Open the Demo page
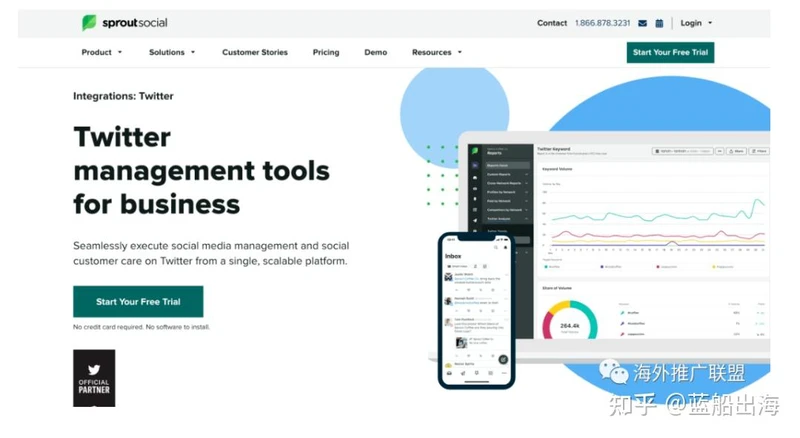 [376, 52]
